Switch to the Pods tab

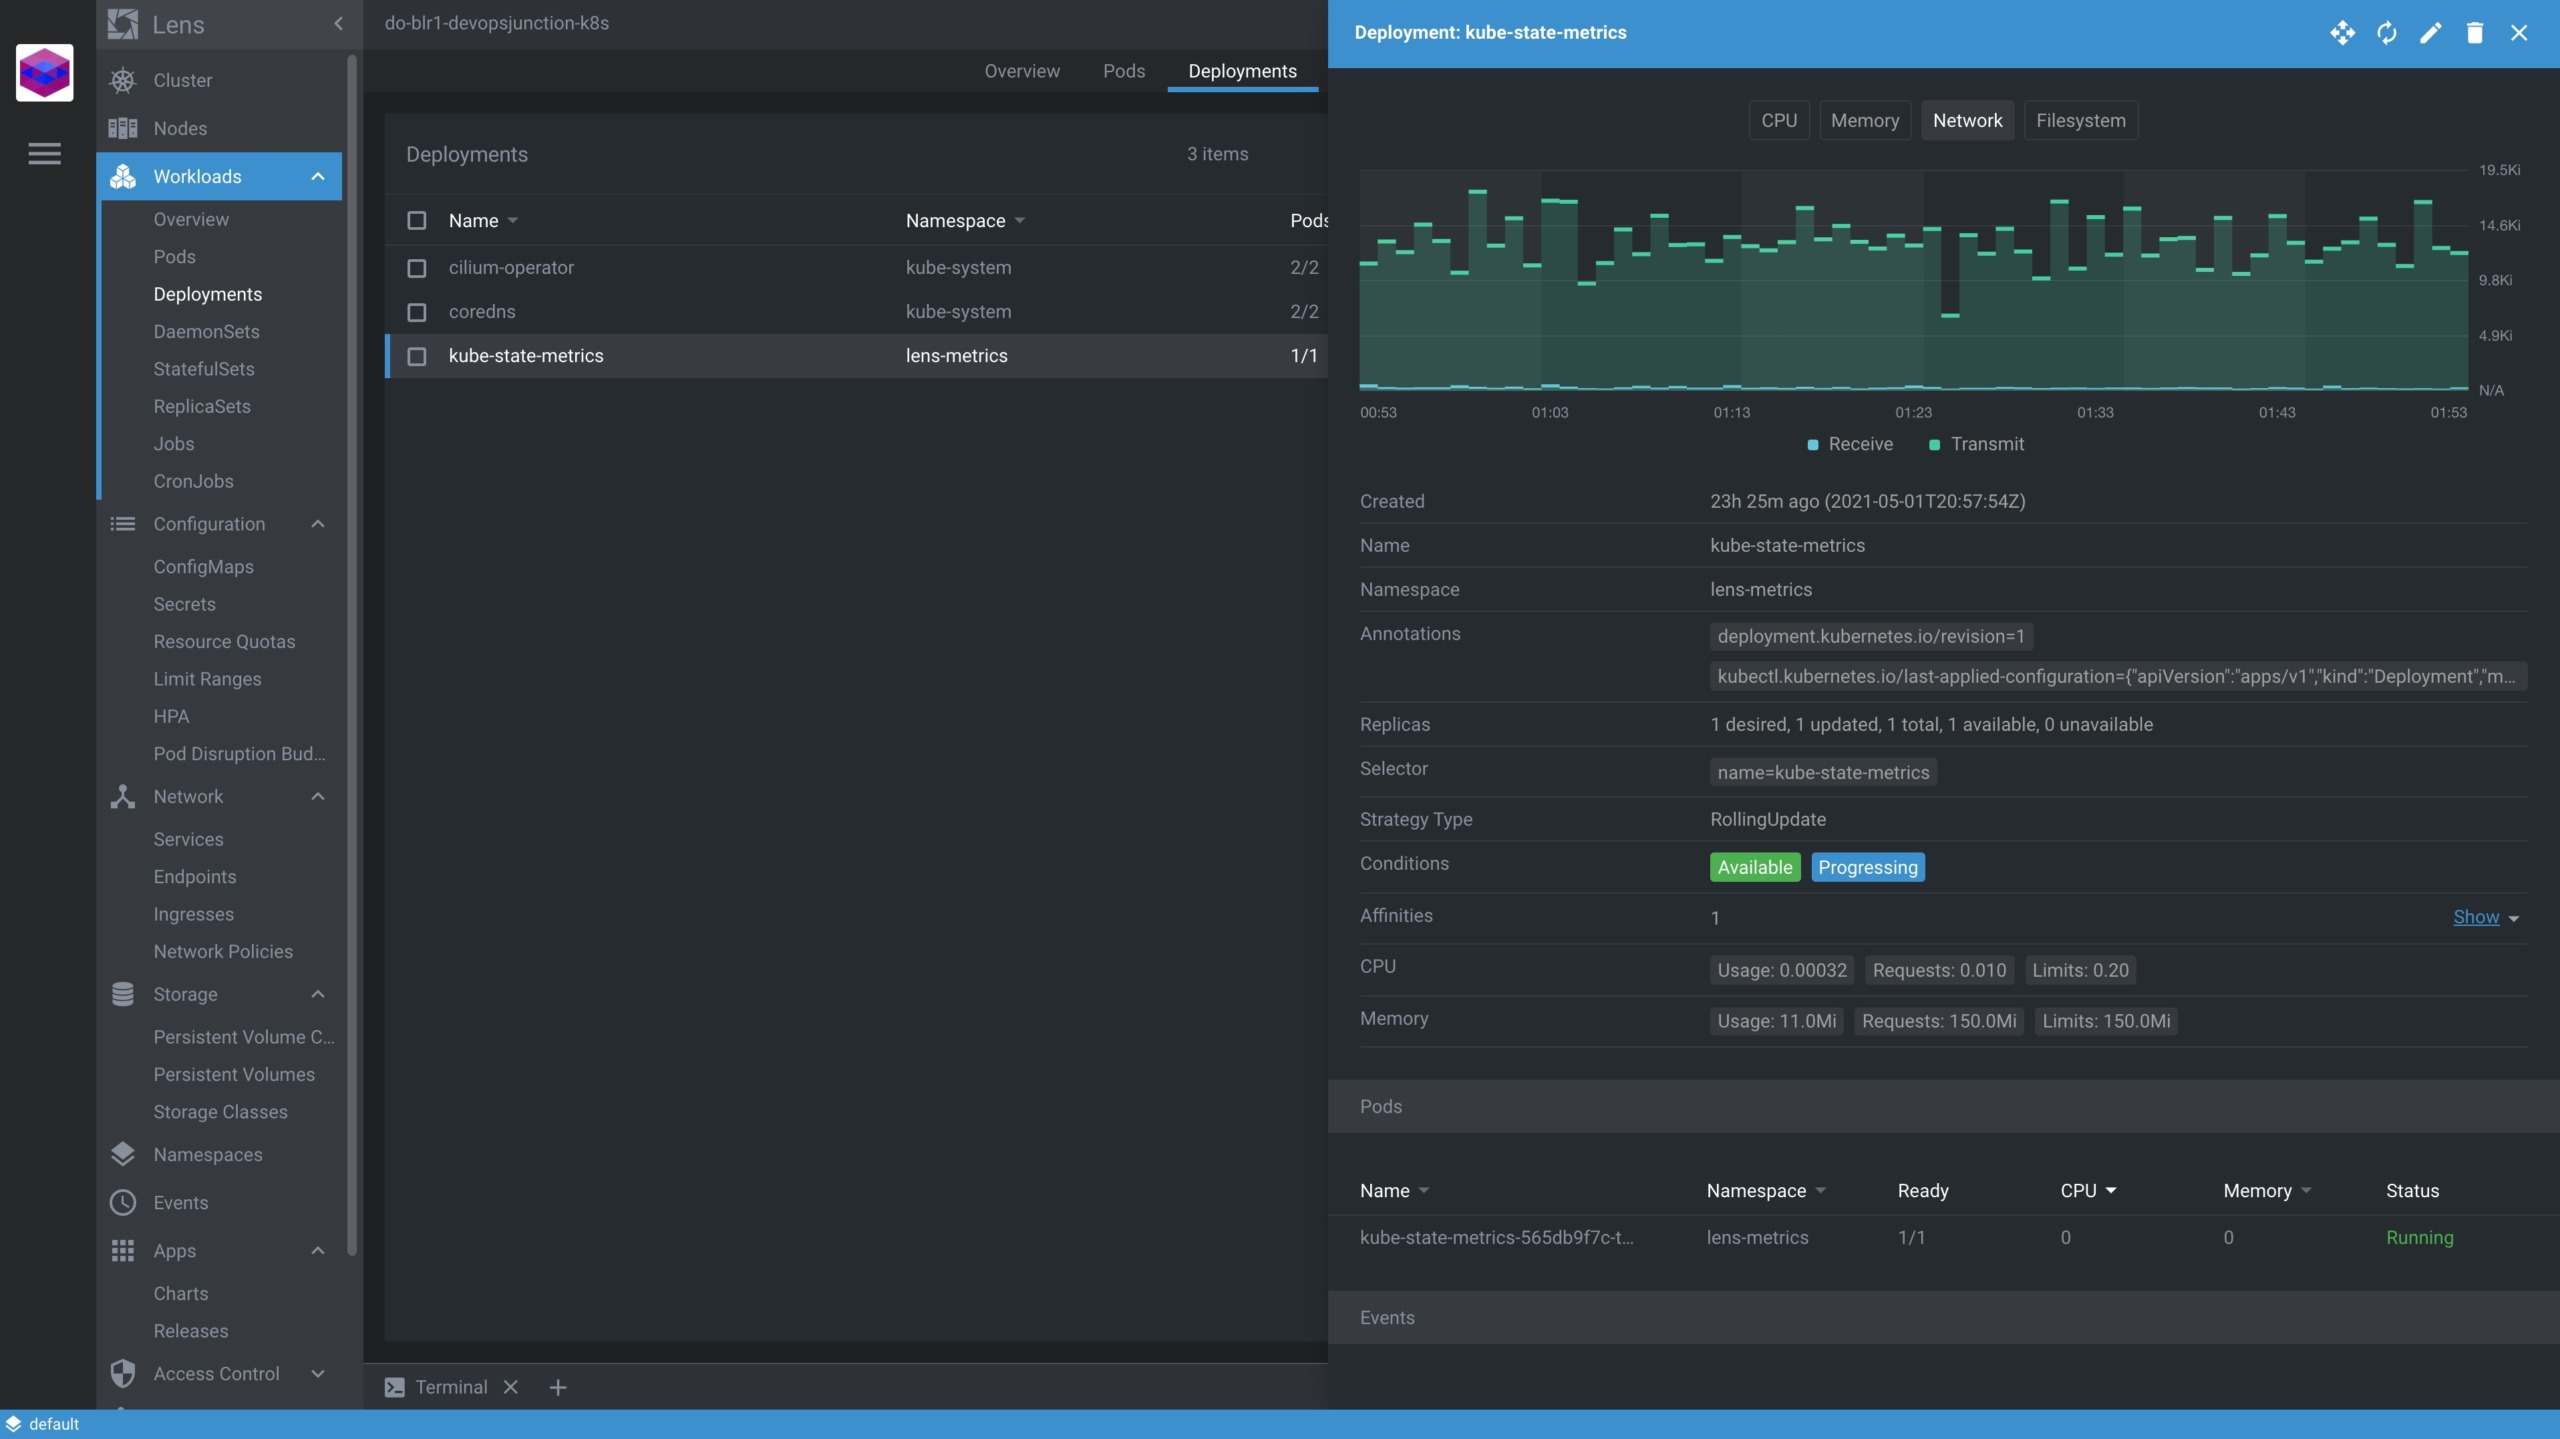[x=1123, y=71]
